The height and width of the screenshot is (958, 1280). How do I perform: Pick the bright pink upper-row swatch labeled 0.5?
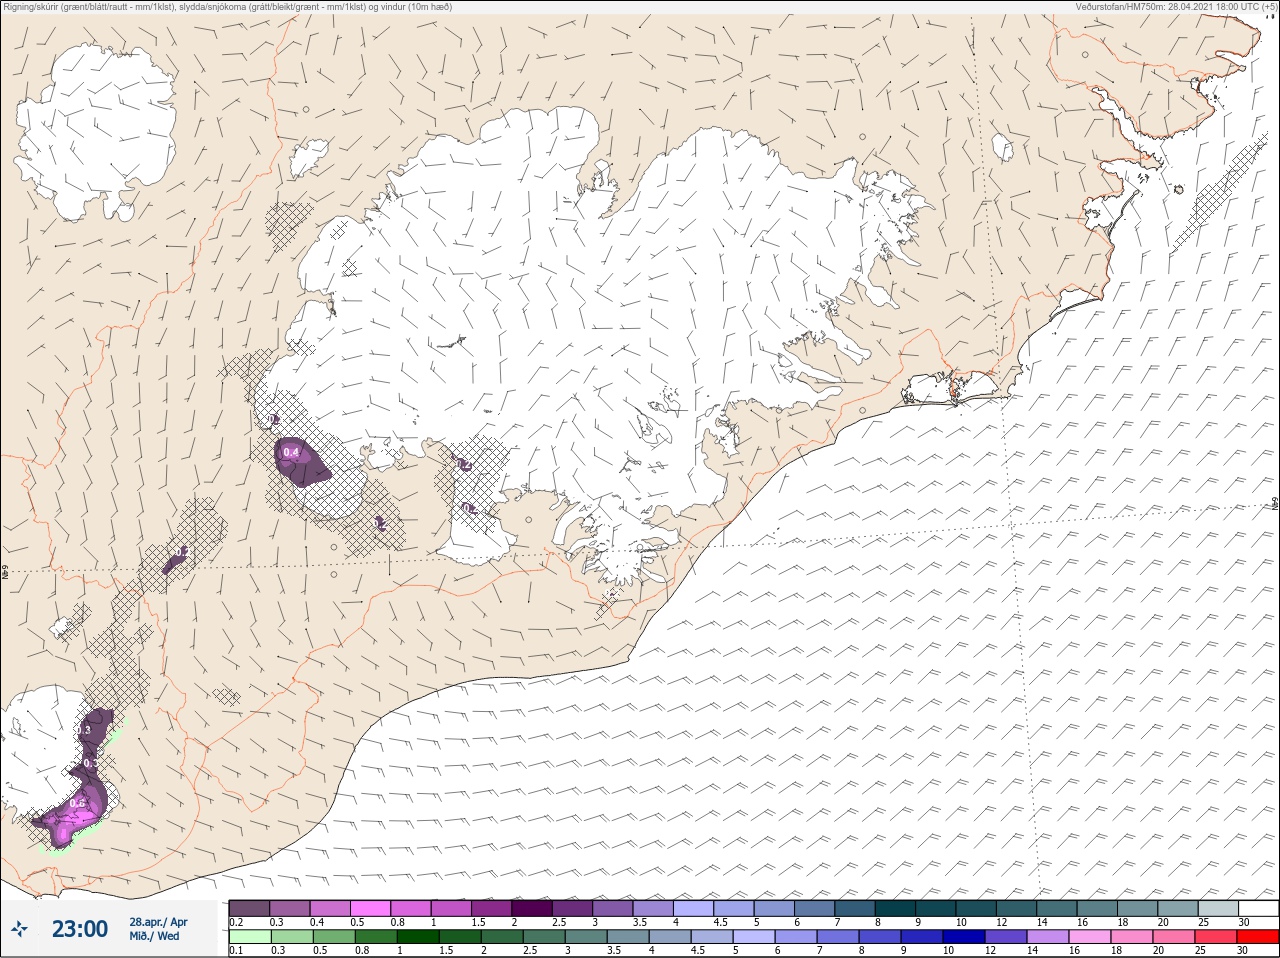click(371, 908)
